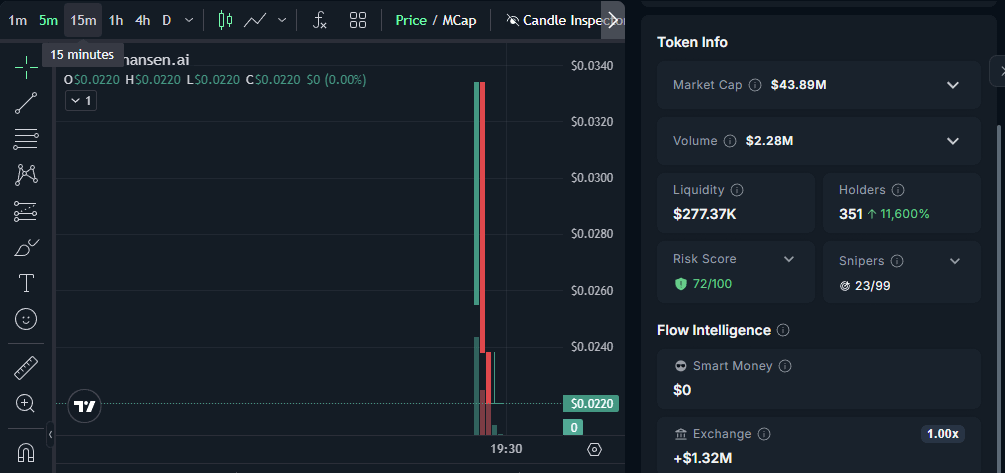Select the 1h timeframe

[116, 21]
